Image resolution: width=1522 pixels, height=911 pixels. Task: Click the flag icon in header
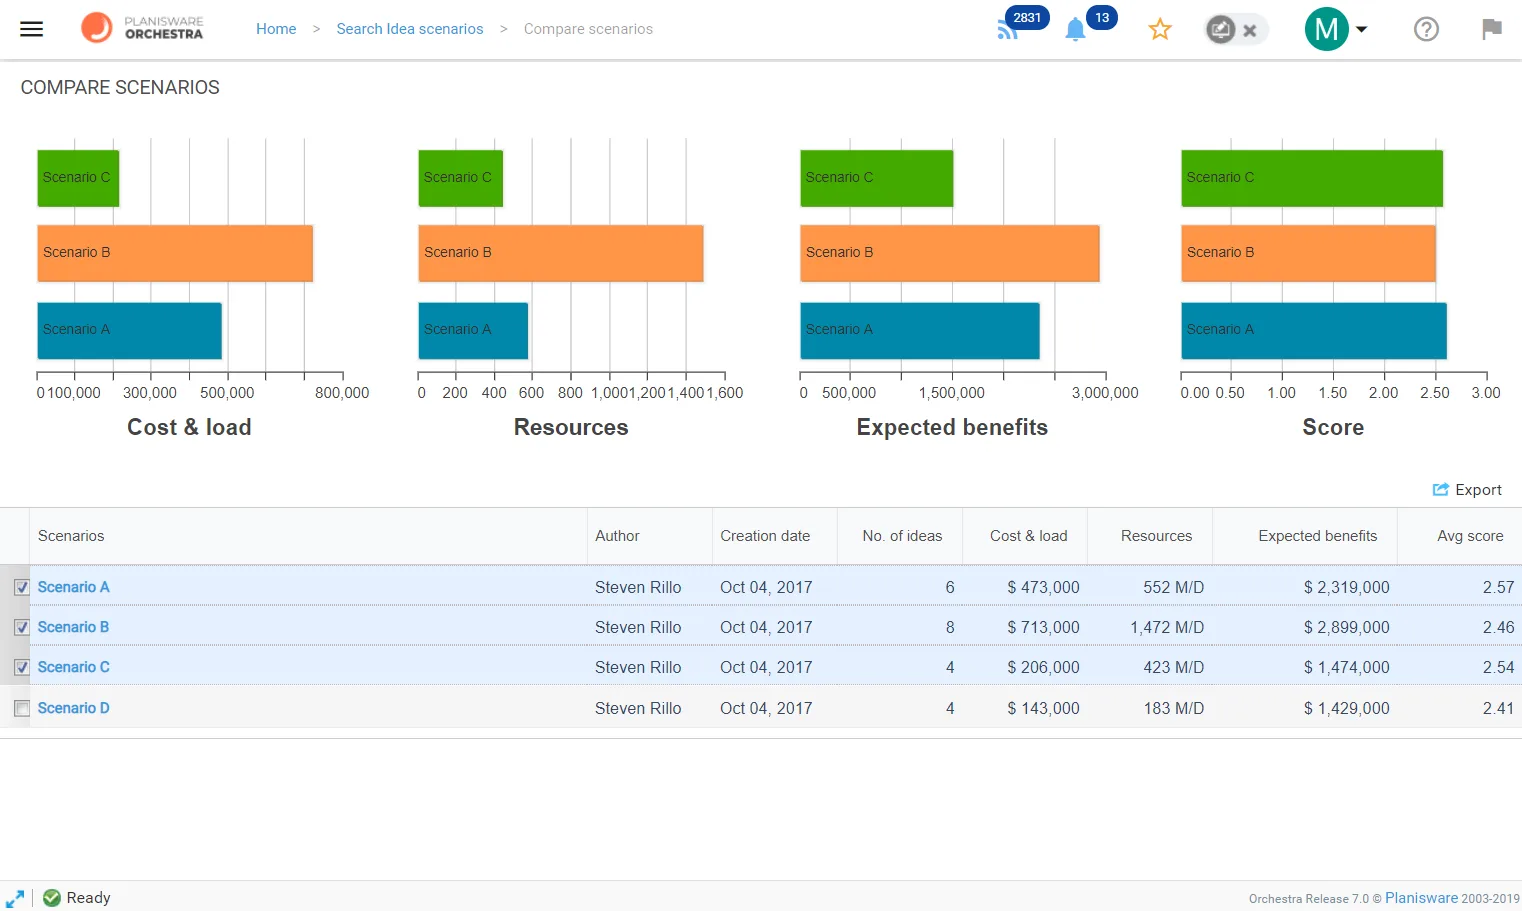coord(1492,29)
